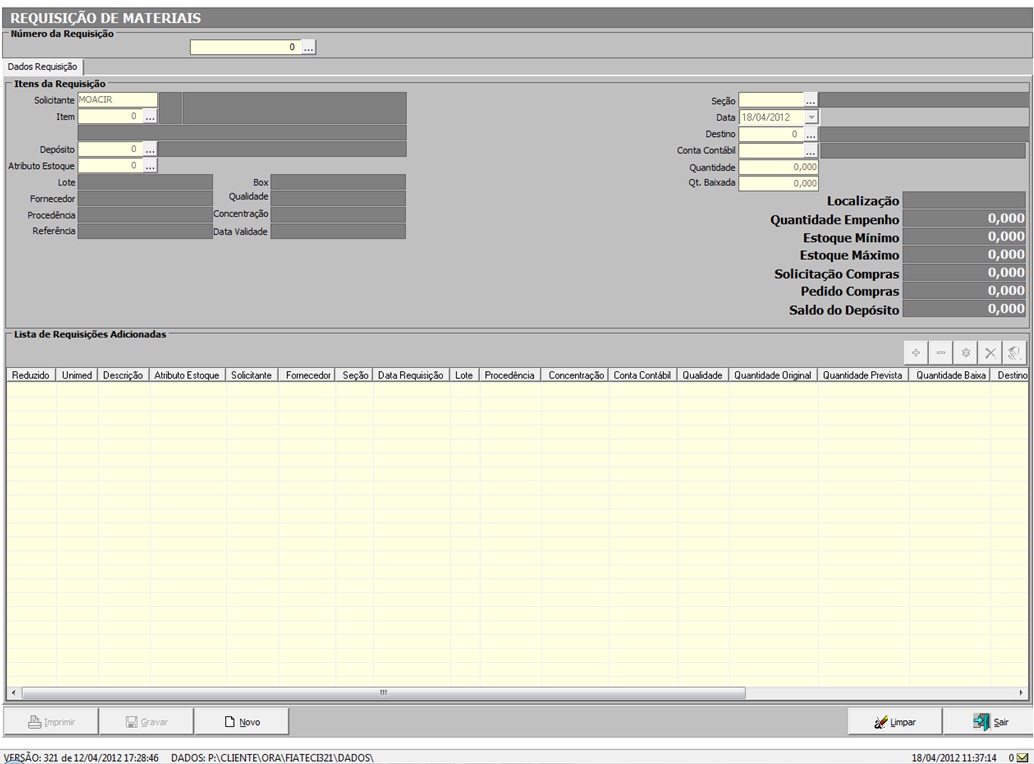Open lookup for Número da Requisição
The height and width of the screenshot is (764, 1034).
click(x=309, y=47)
